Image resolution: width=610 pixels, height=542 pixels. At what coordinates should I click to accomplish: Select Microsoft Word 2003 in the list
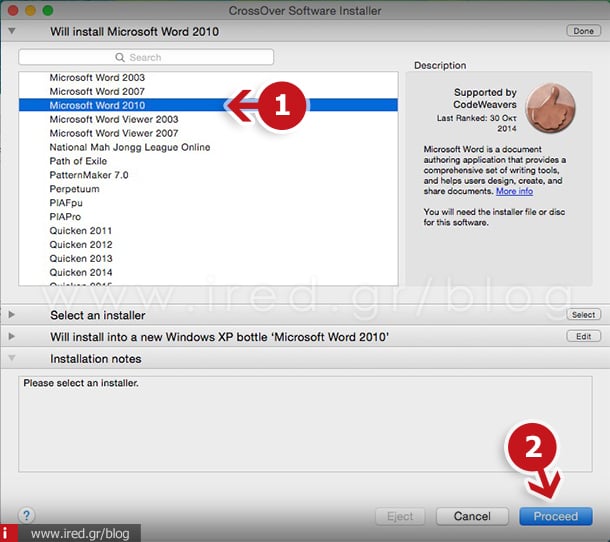point(97,77)
